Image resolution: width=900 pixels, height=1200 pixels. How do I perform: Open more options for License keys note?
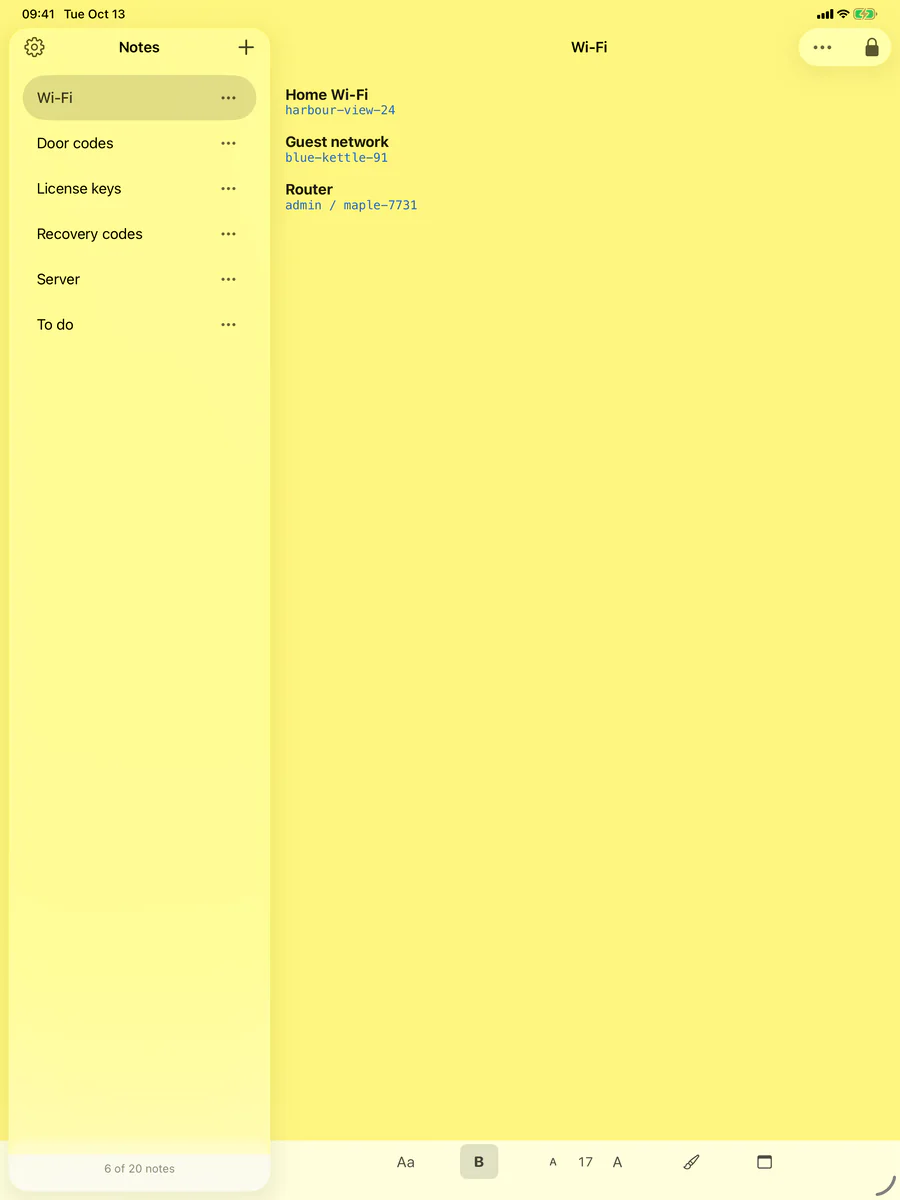click(x=228, y=188)
